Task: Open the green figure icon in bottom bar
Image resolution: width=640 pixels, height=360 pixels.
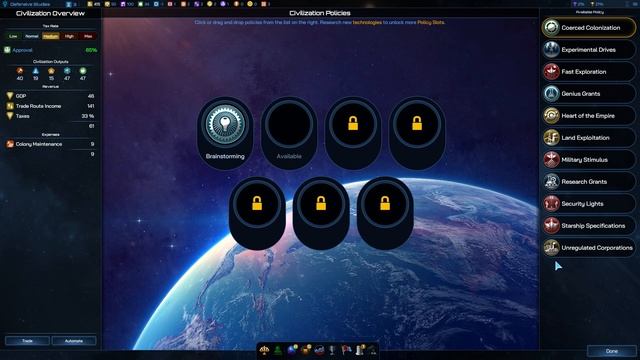Action: point(278,350)
